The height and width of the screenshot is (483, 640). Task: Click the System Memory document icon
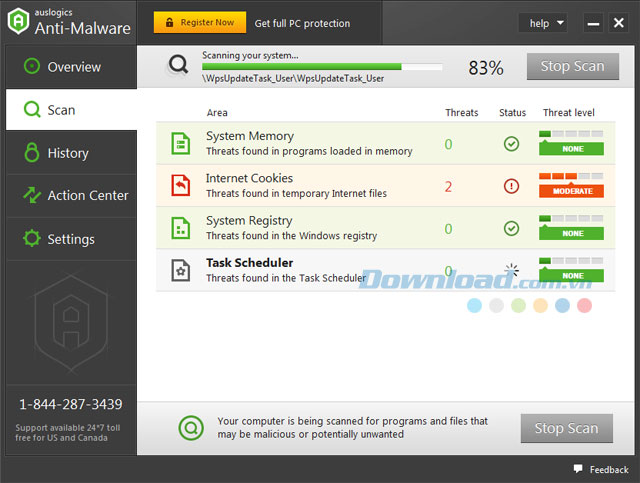180,143
